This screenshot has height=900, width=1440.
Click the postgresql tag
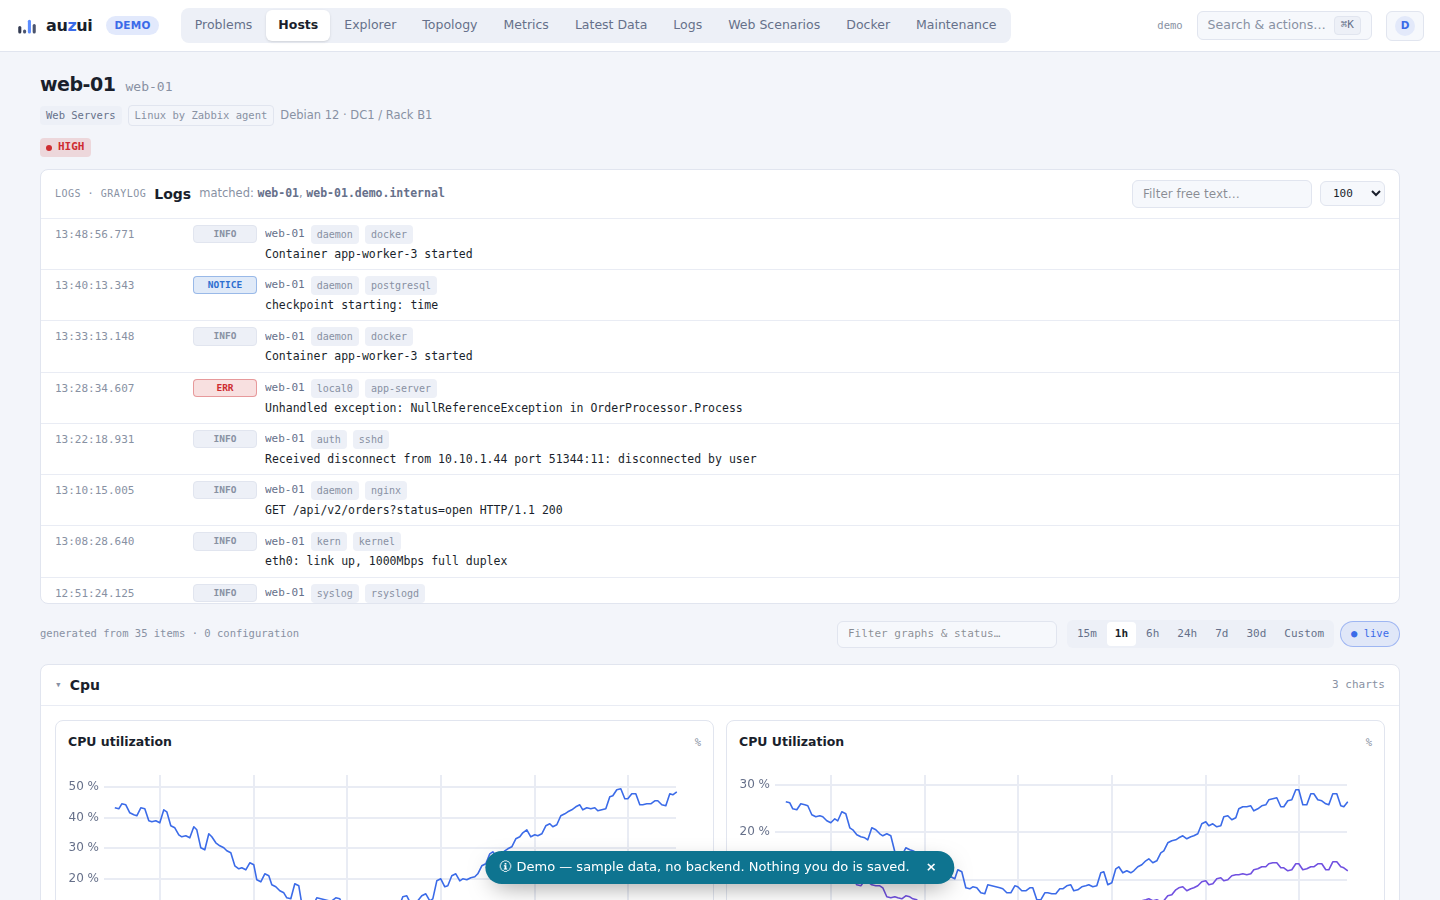tap(400, 286)
